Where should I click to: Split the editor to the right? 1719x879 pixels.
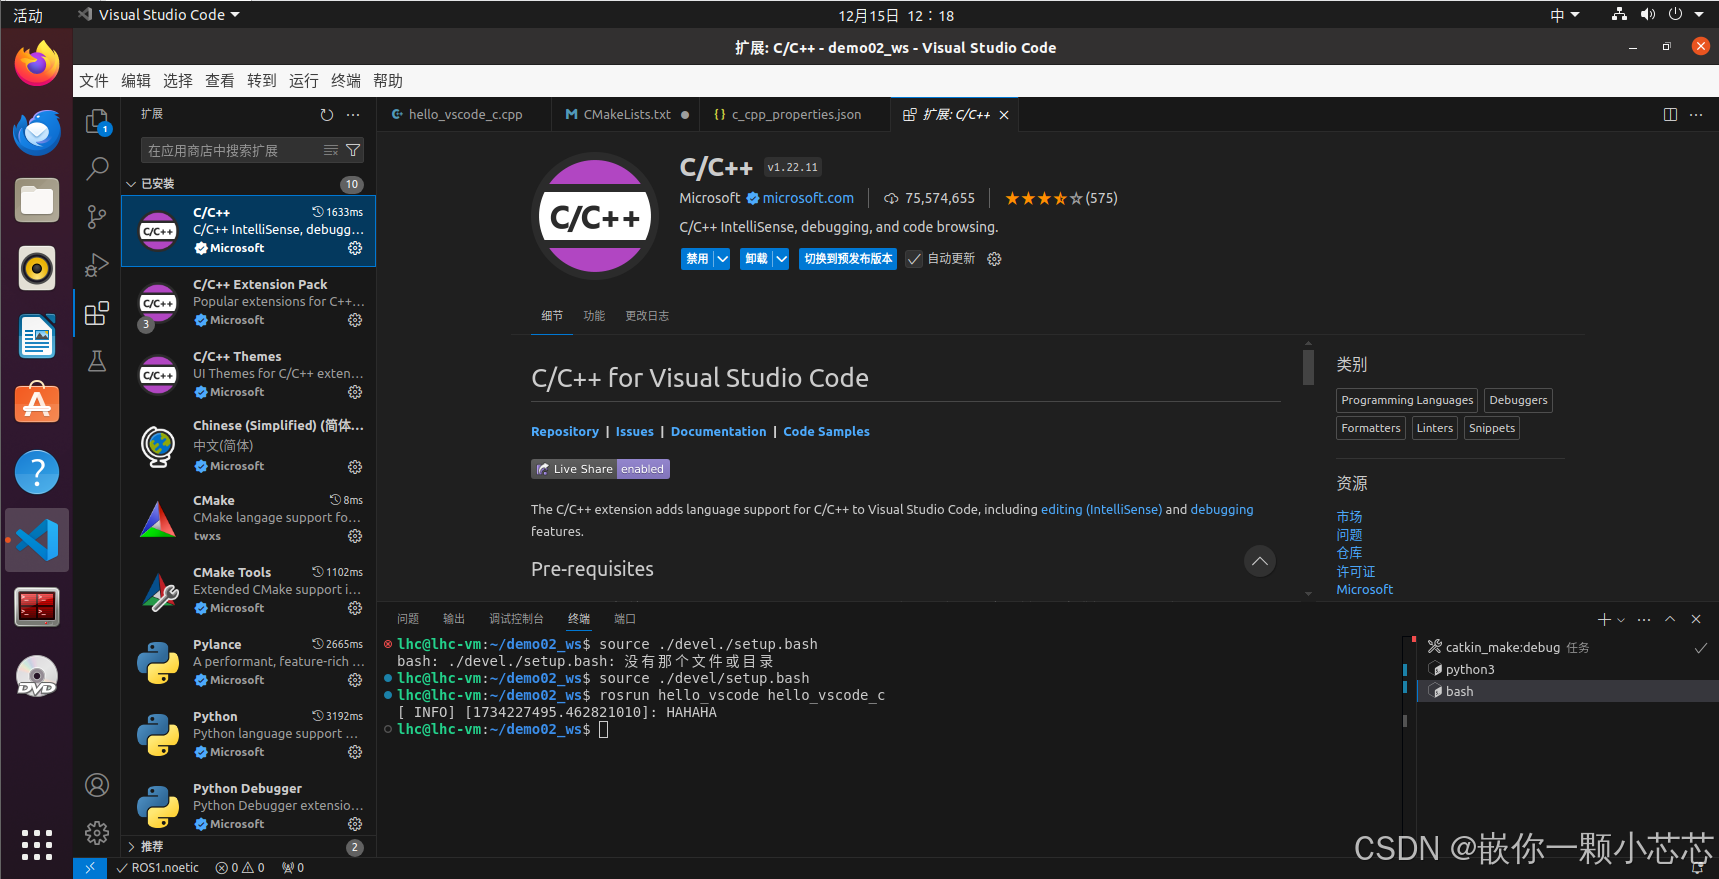point(1670,115)
